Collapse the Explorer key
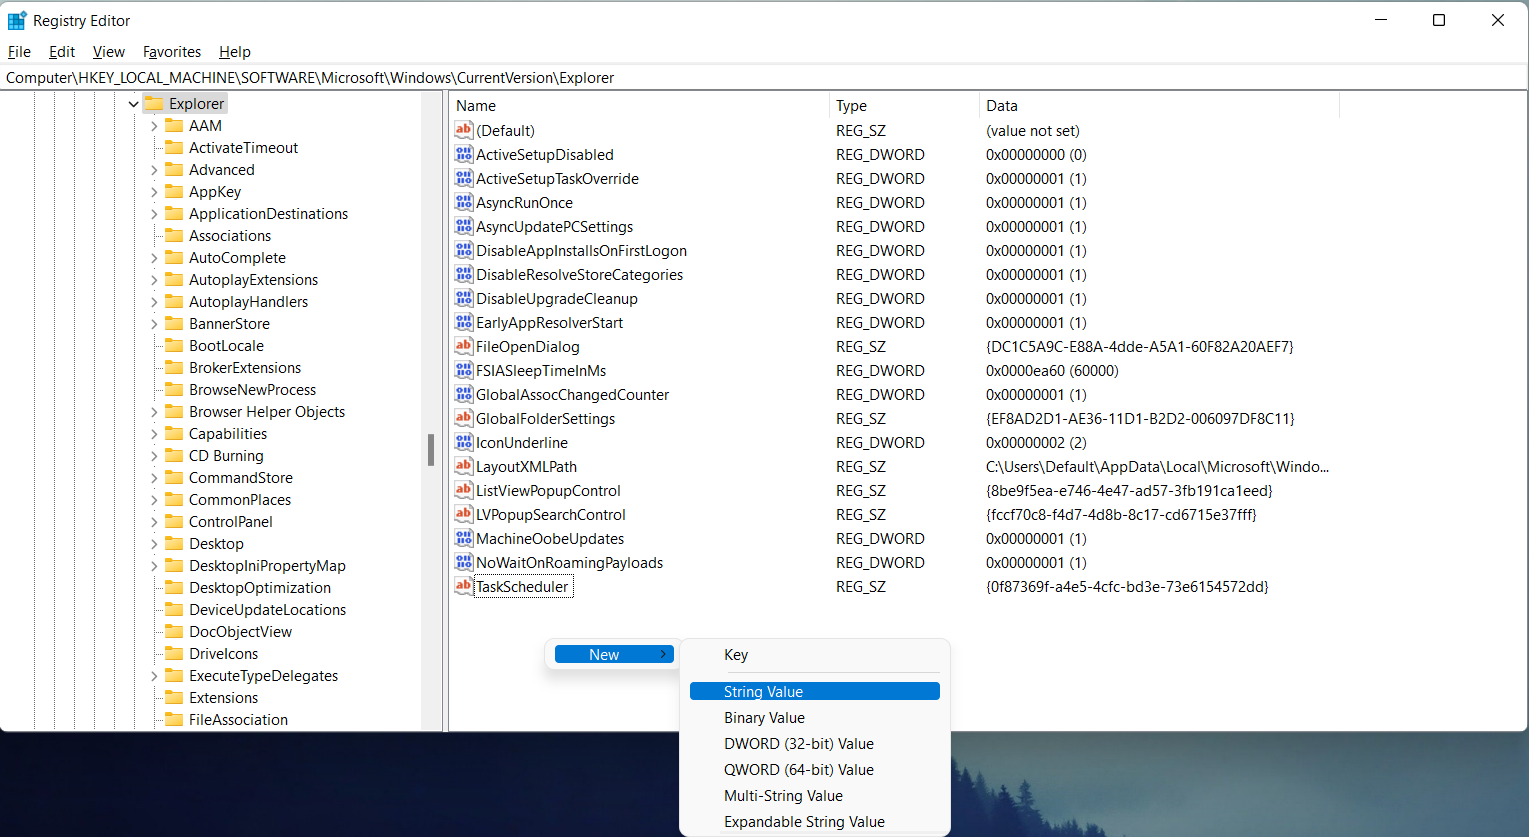Screen dimensions: 1529x837 tap(133, 103)
